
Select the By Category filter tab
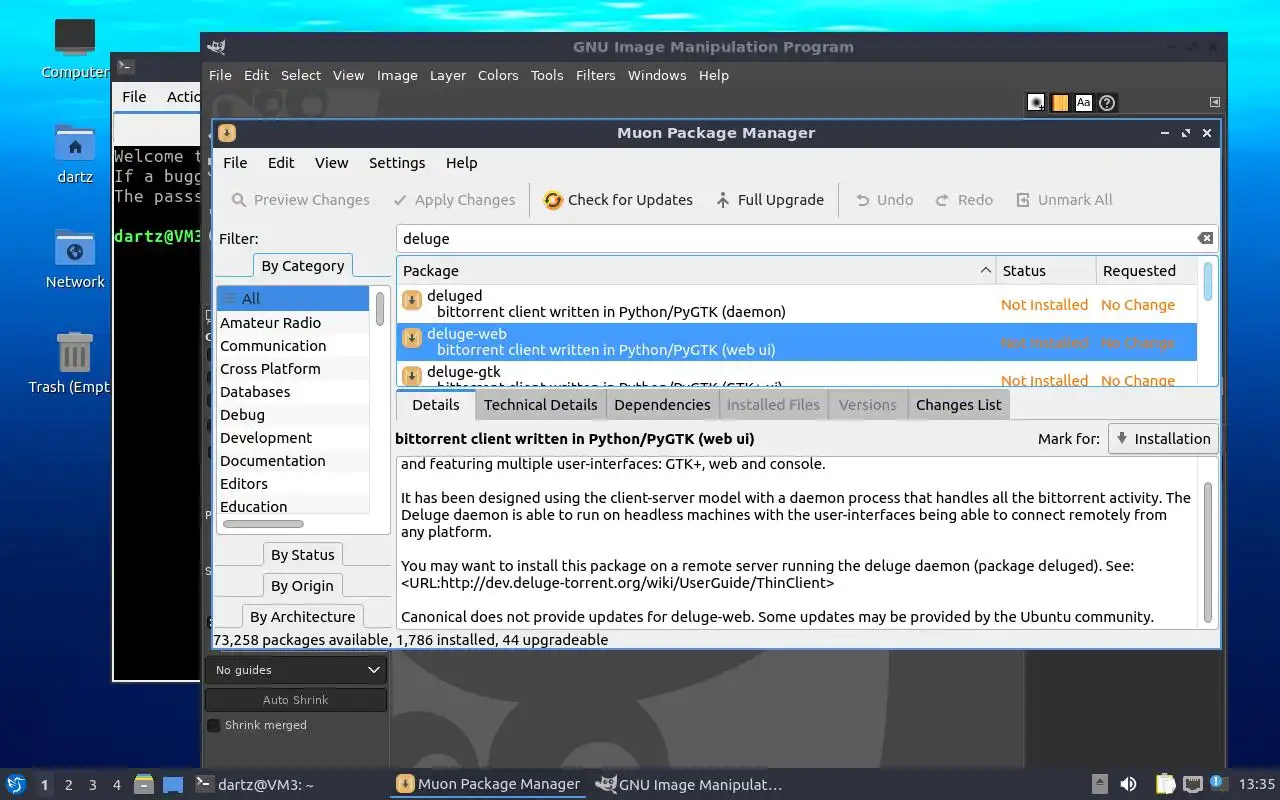click(x=303, y=266)
